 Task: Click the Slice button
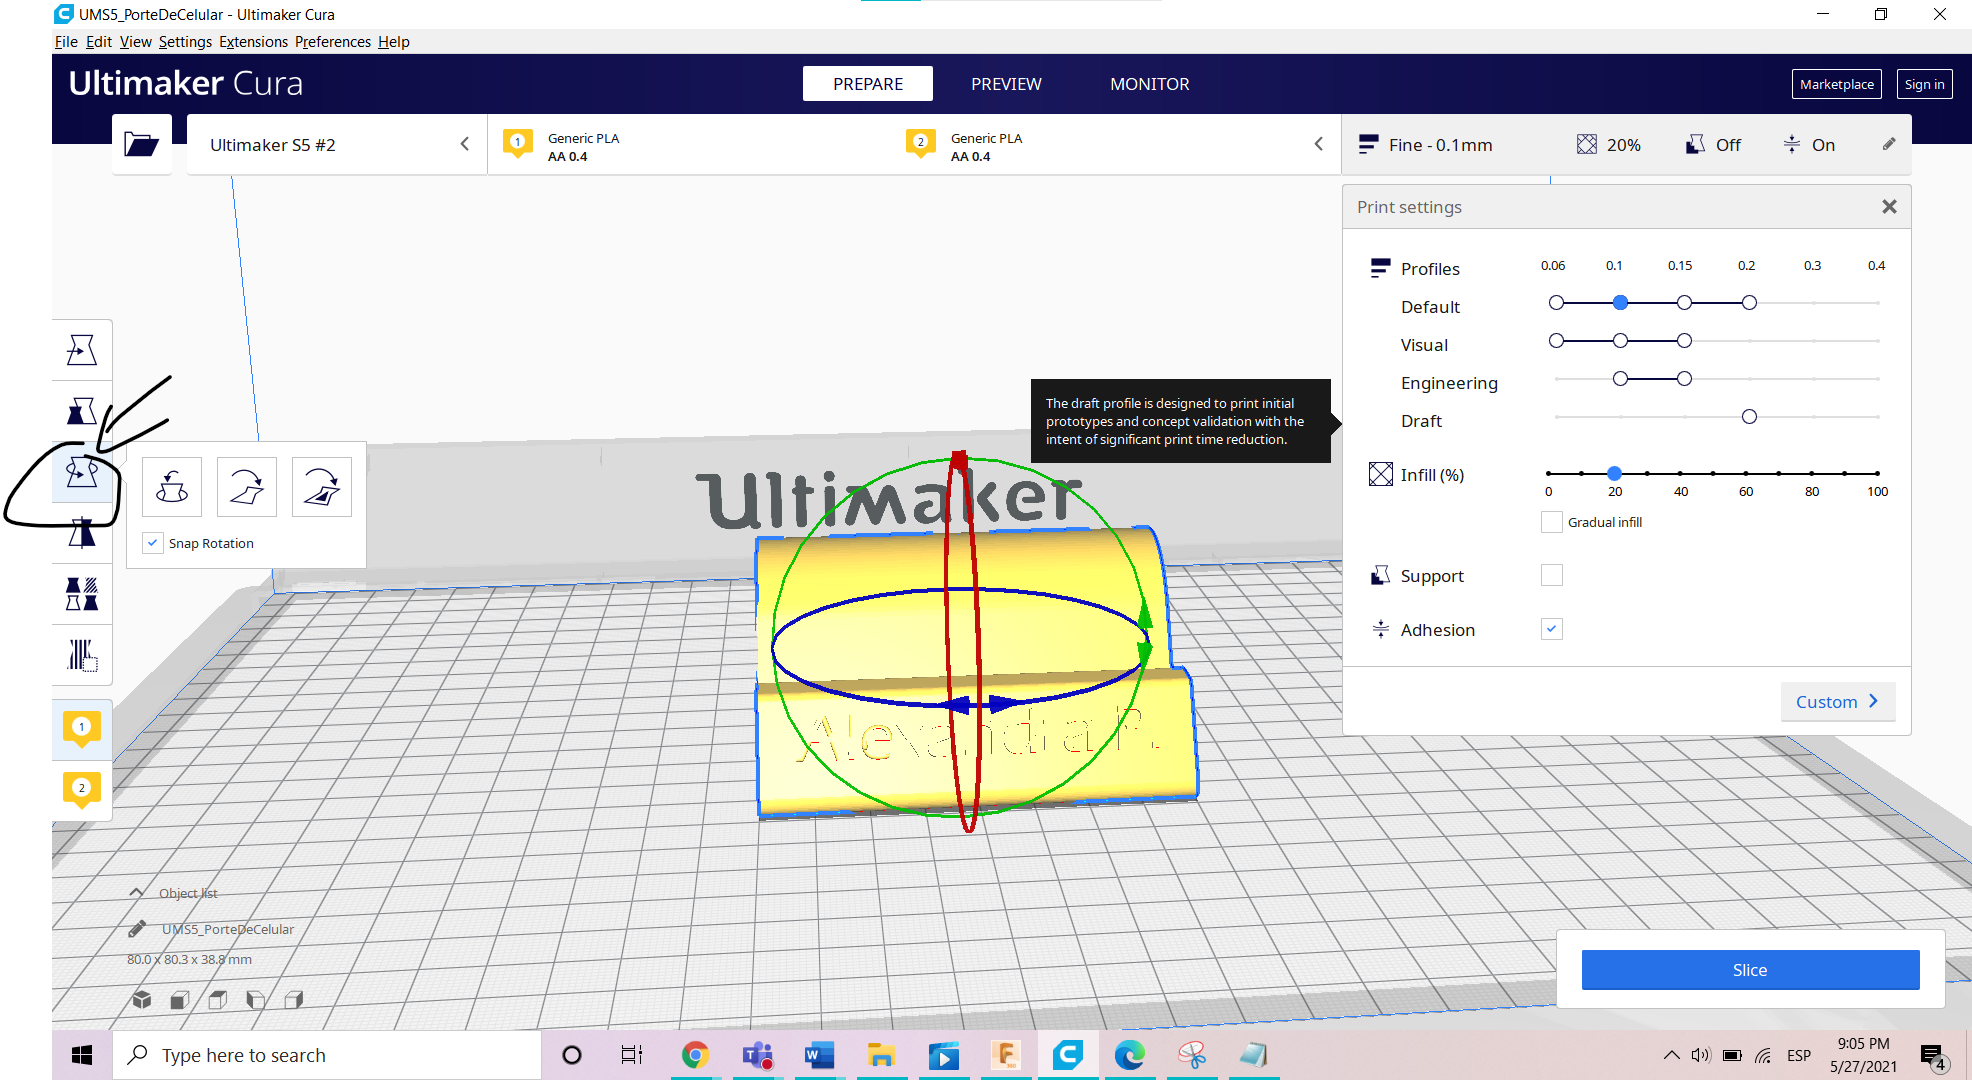(x=1749, y=970)
